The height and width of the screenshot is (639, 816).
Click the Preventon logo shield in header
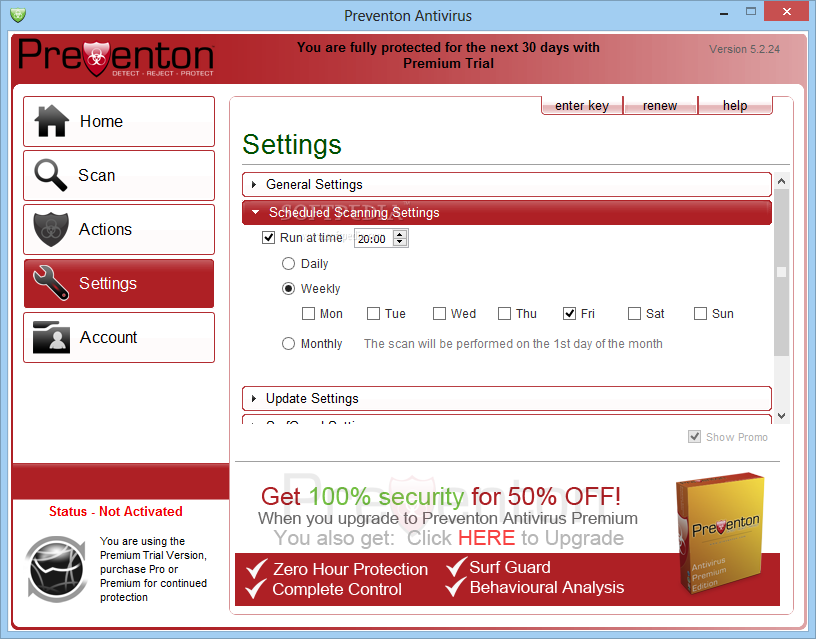[x=96, y=58]
